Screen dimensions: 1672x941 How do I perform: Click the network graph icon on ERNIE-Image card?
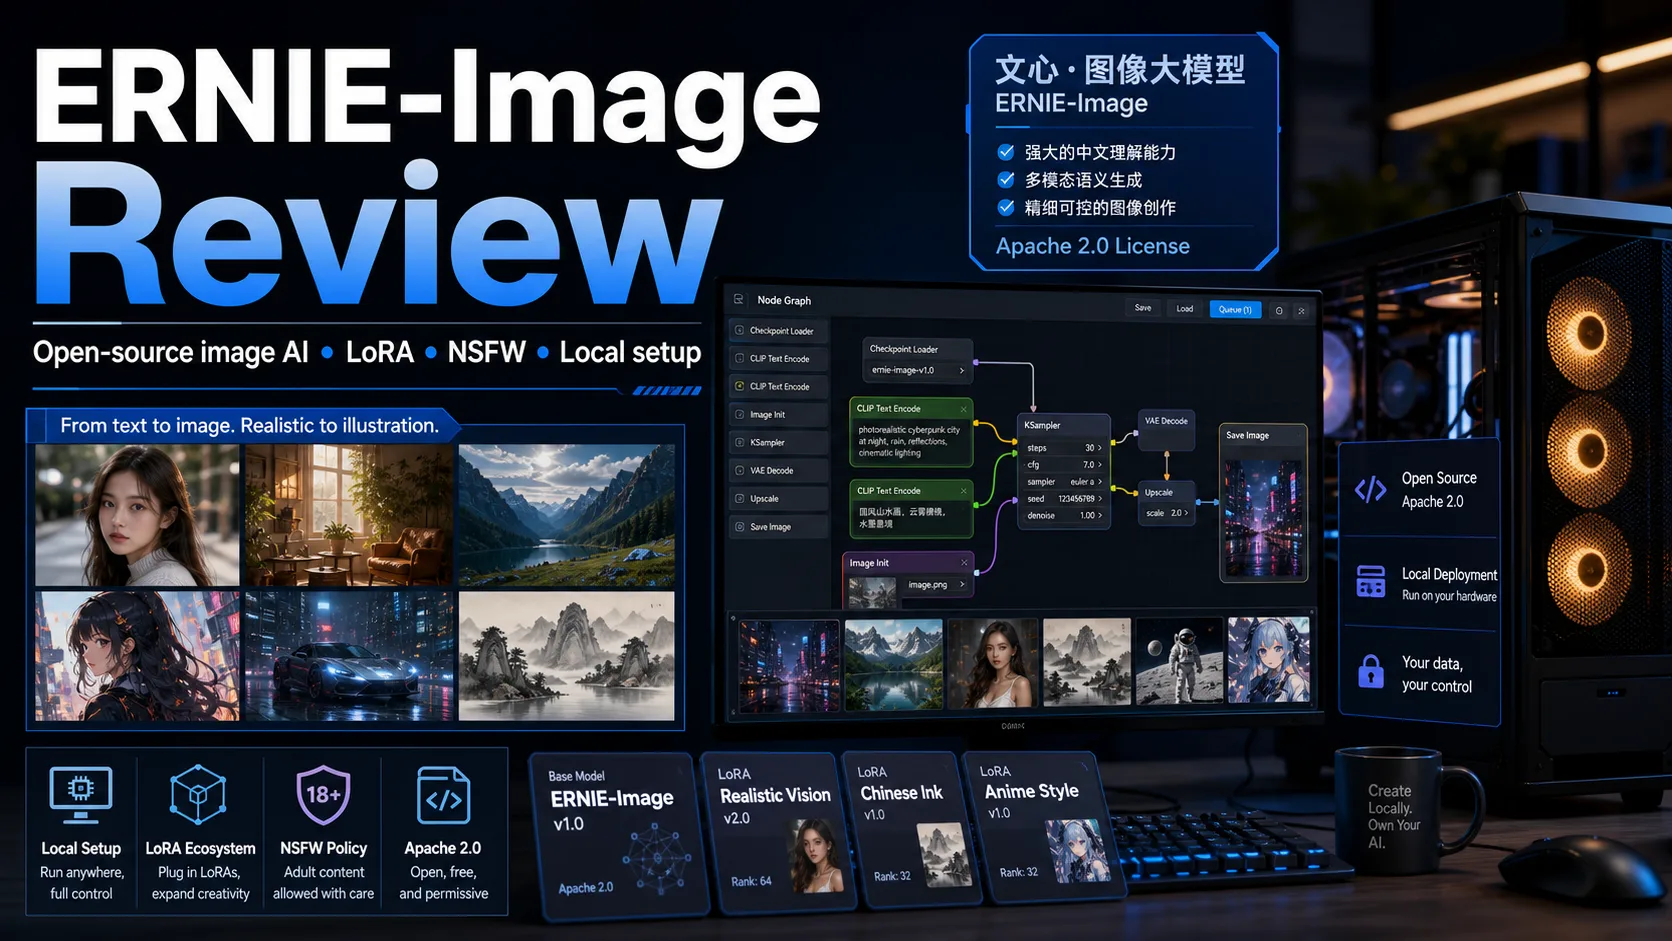(x=657, y=858)
